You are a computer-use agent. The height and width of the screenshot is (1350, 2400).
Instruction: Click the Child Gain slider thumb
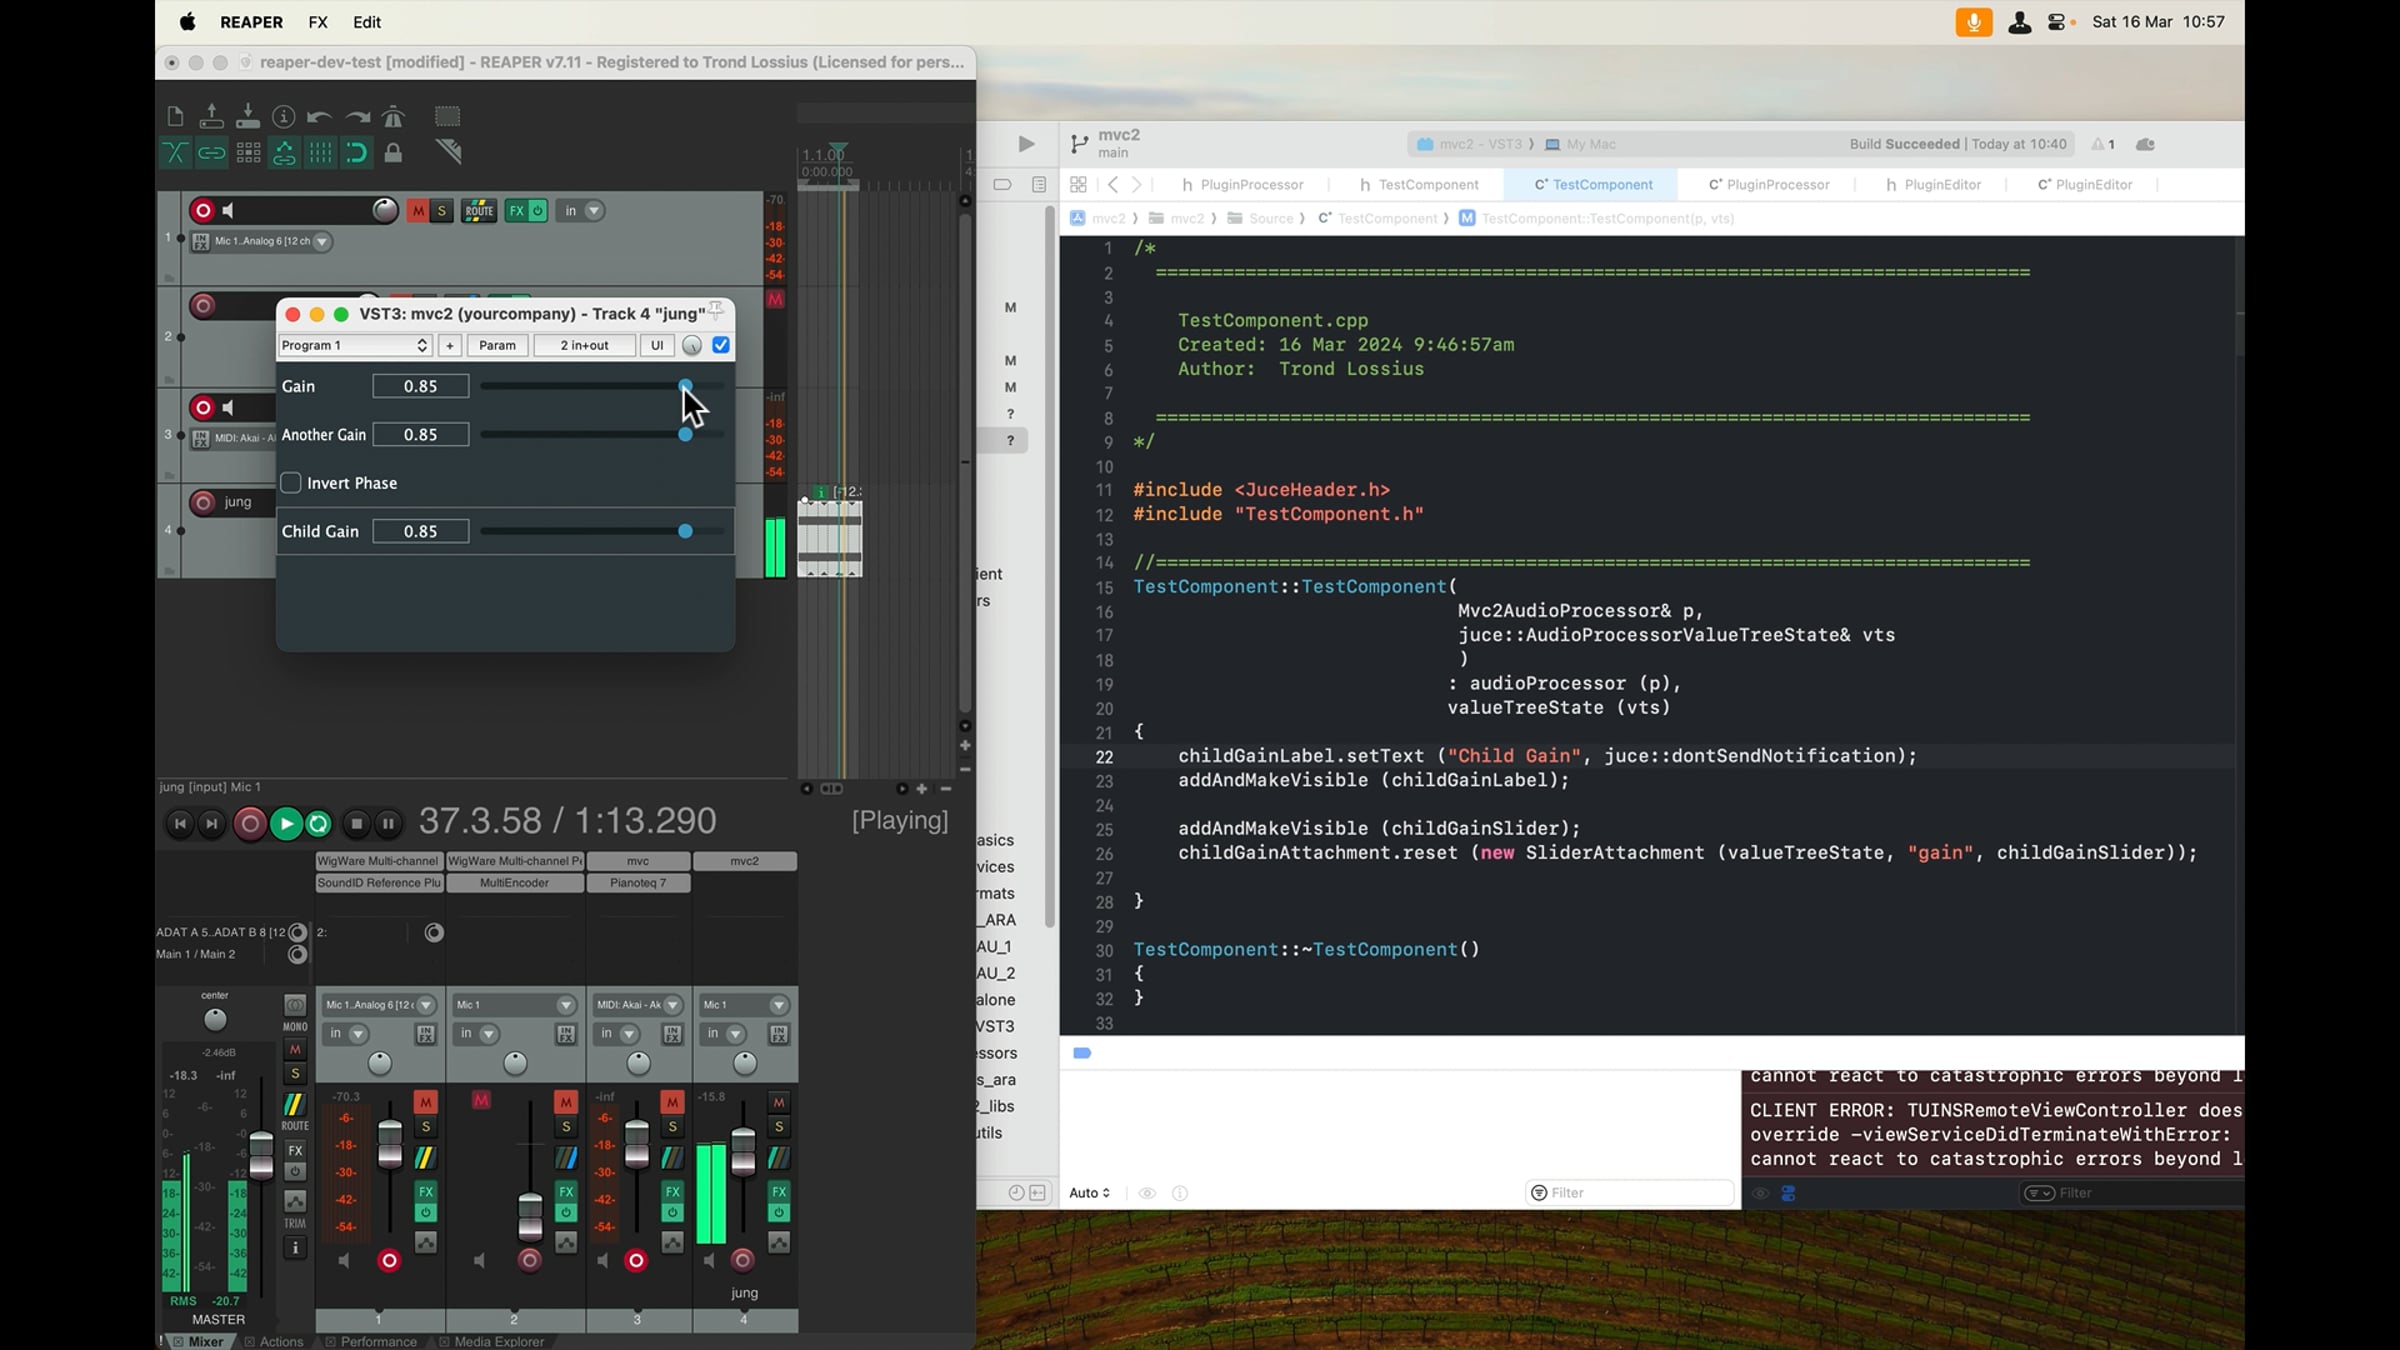point(685,531)
